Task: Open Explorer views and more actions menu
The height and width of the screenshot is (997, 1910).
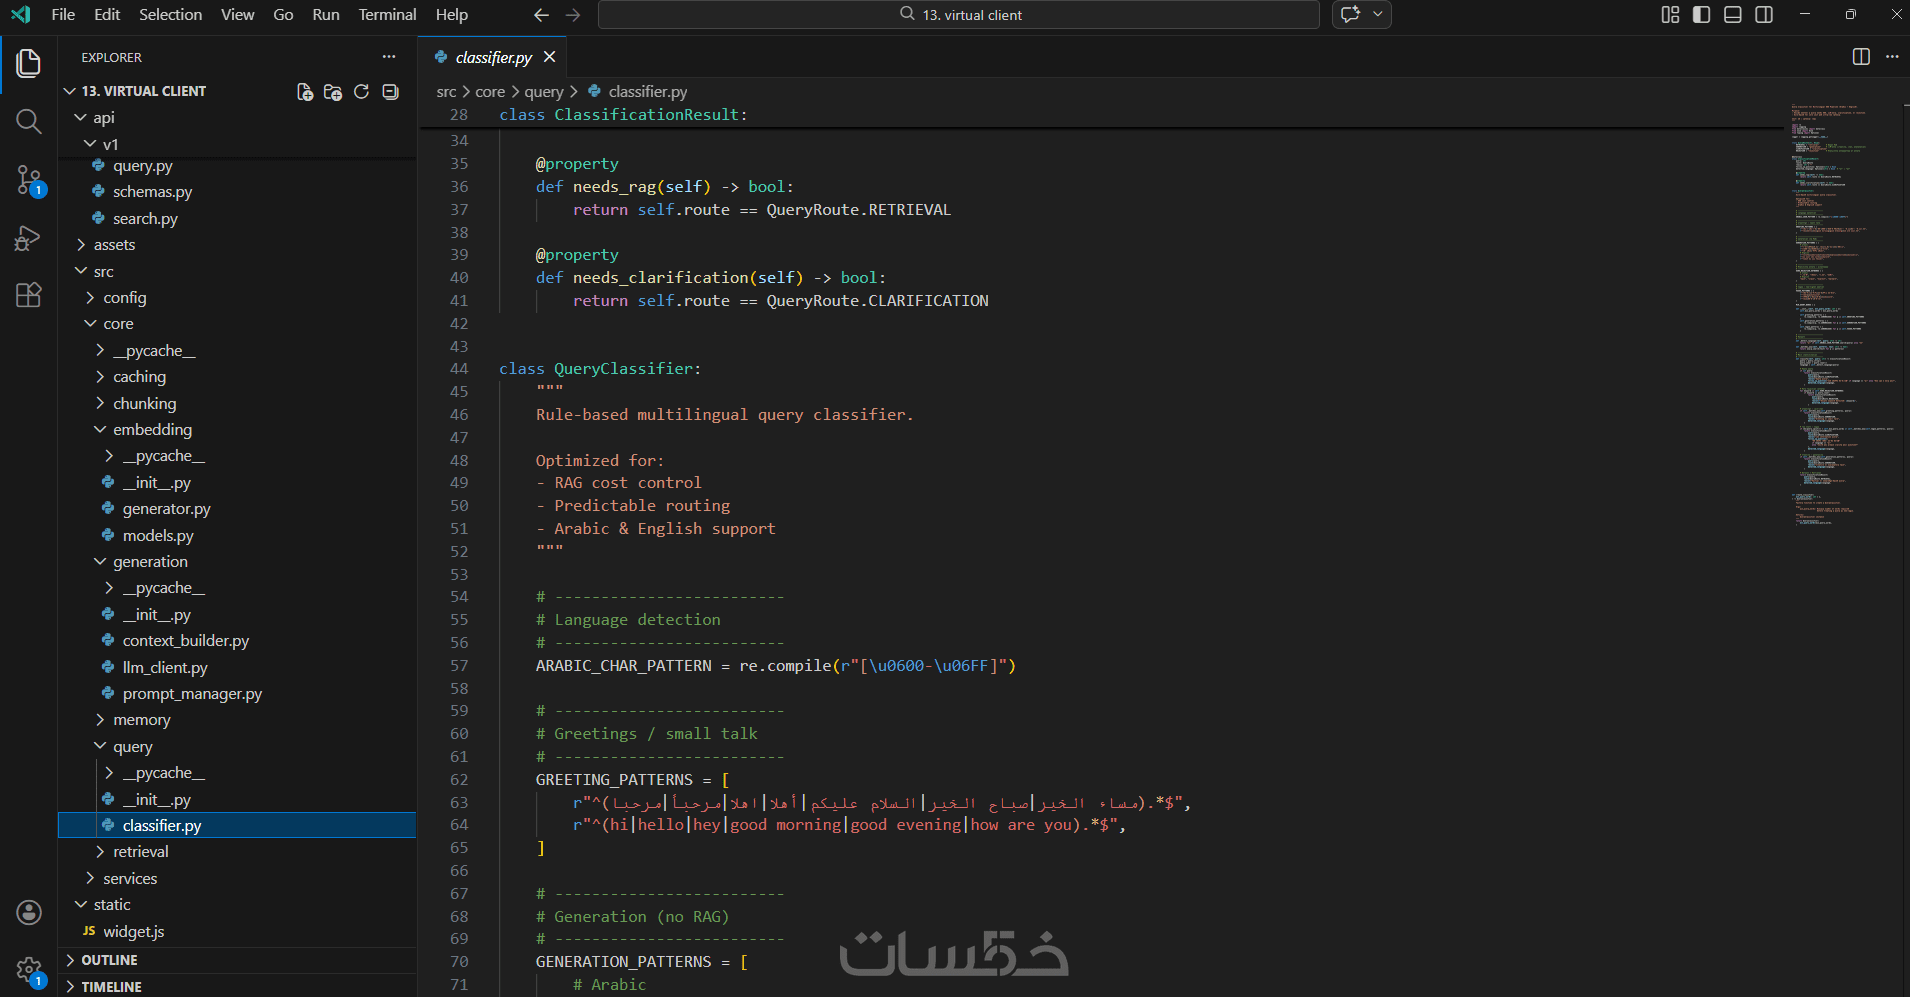Action: point(389,57)
